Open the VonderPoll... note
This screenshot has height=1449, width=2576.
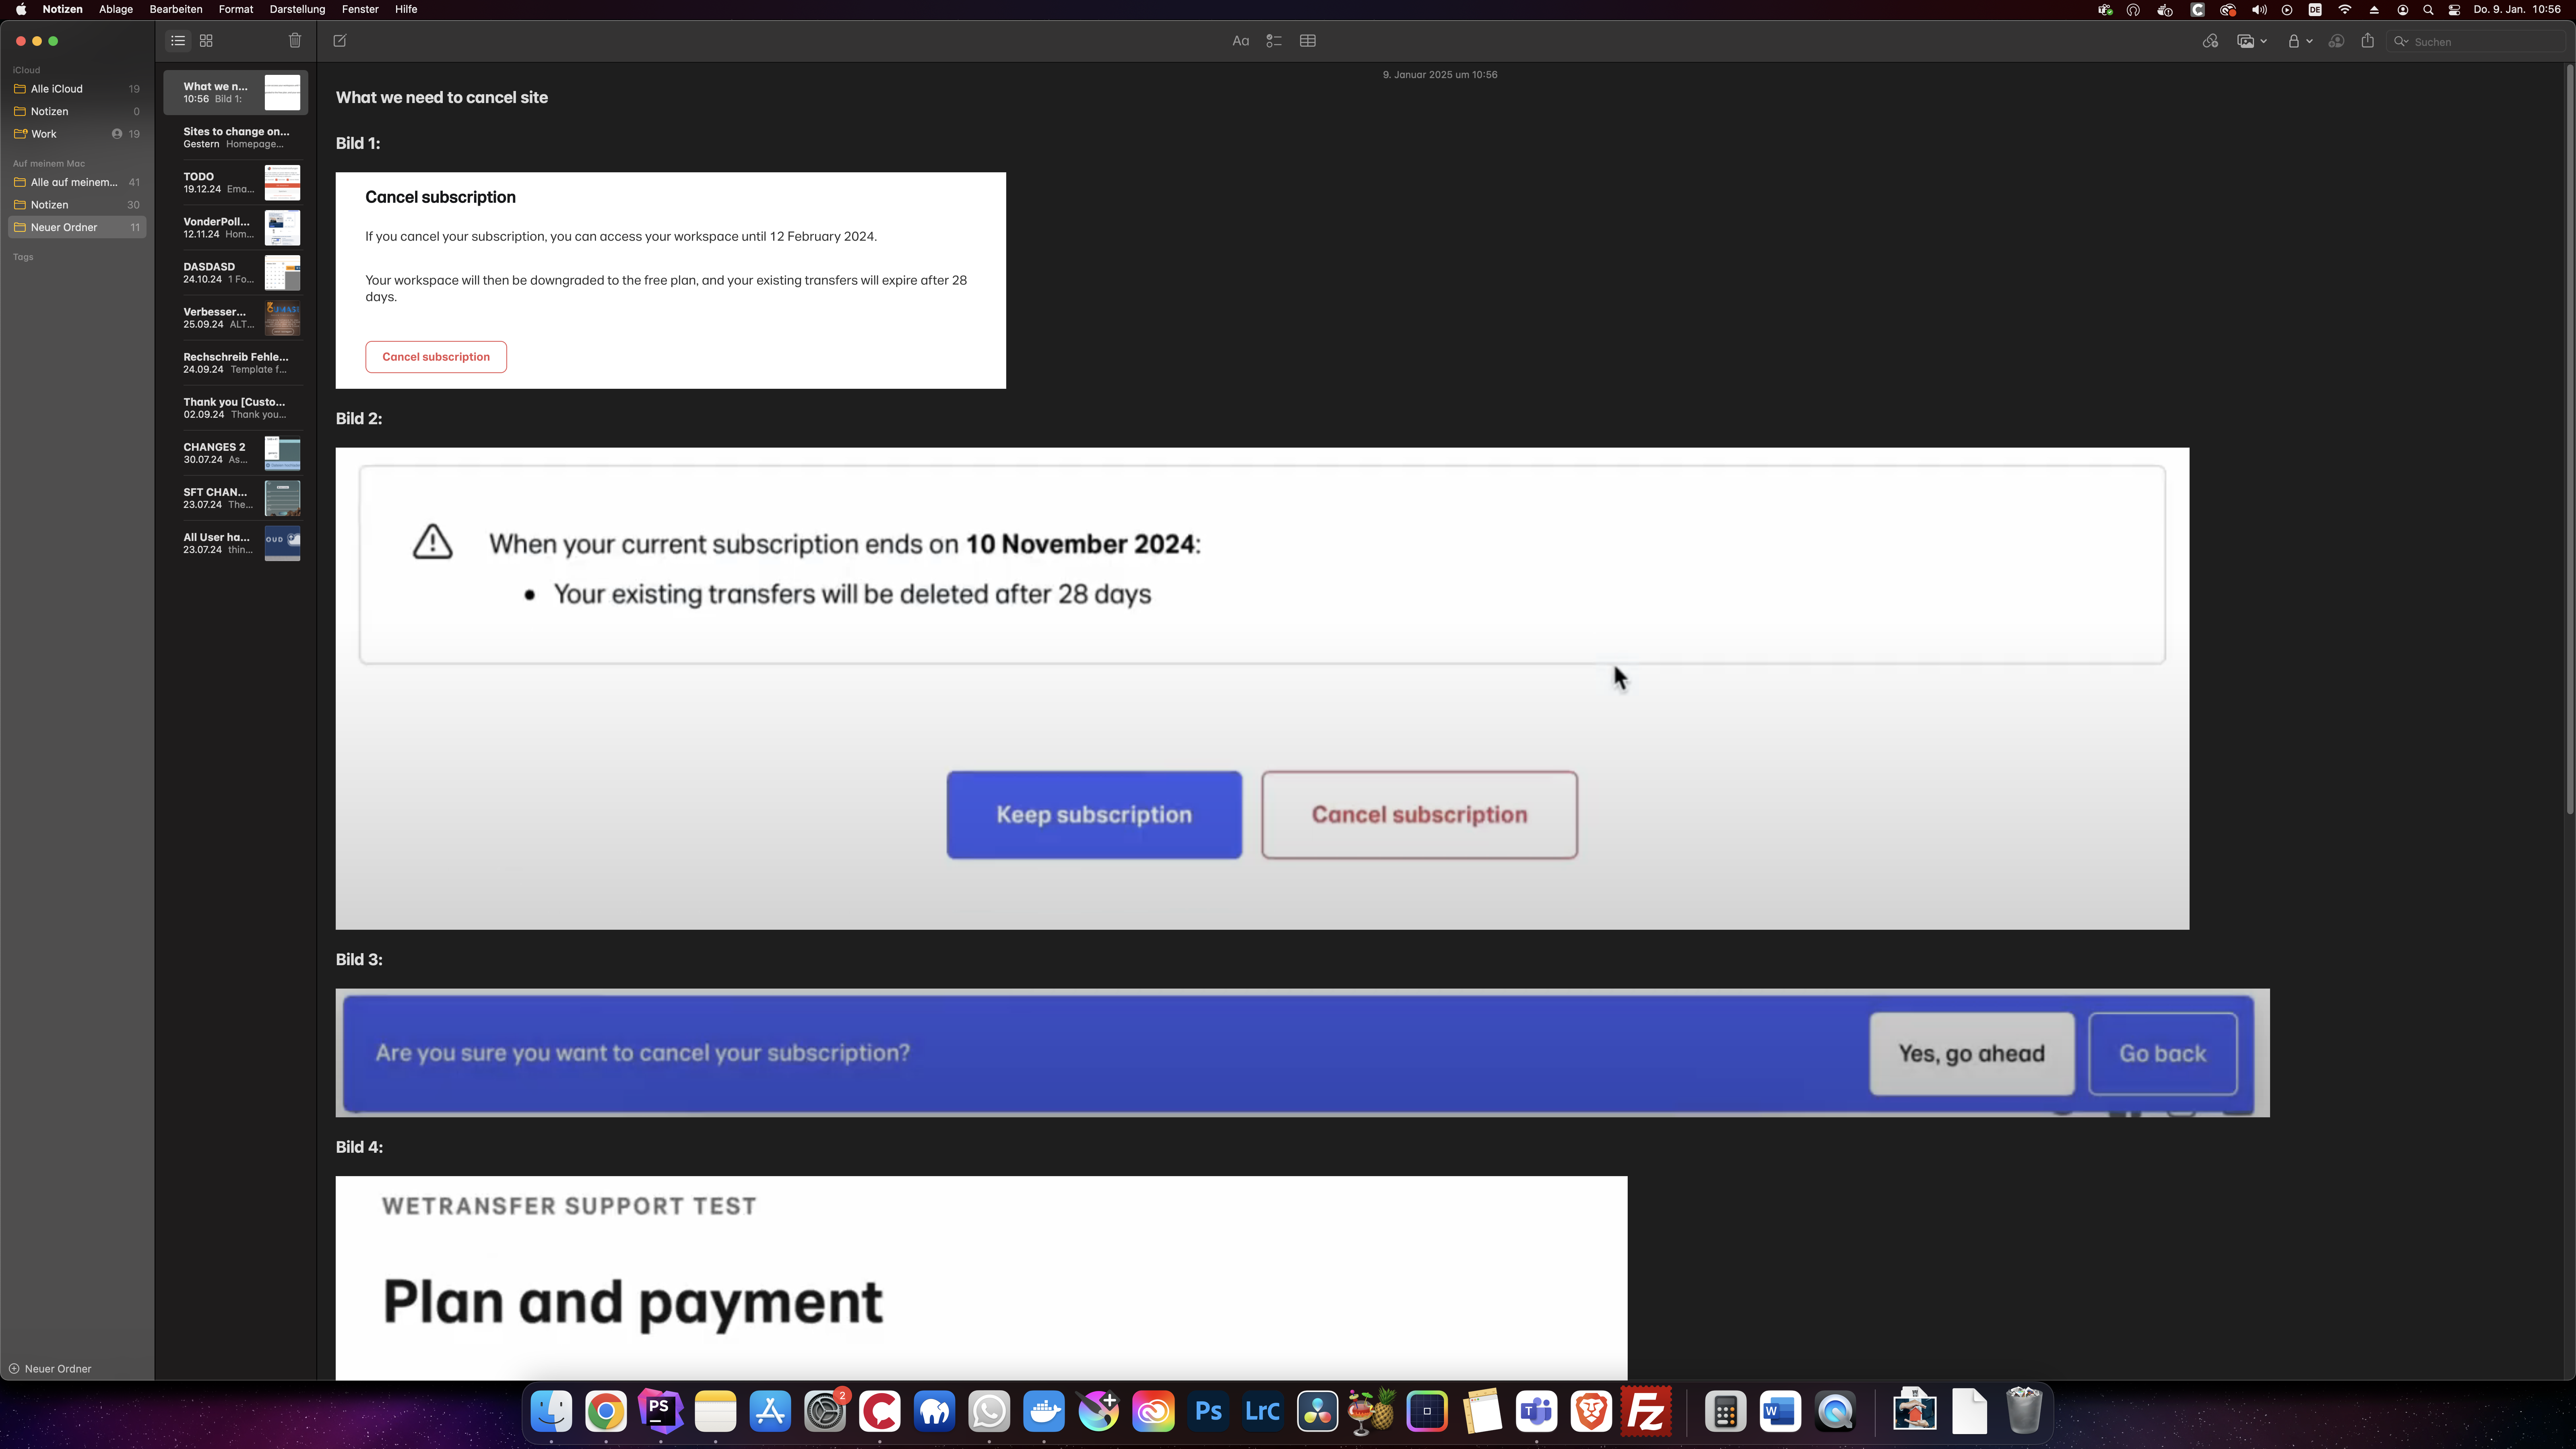click(236, 227)
